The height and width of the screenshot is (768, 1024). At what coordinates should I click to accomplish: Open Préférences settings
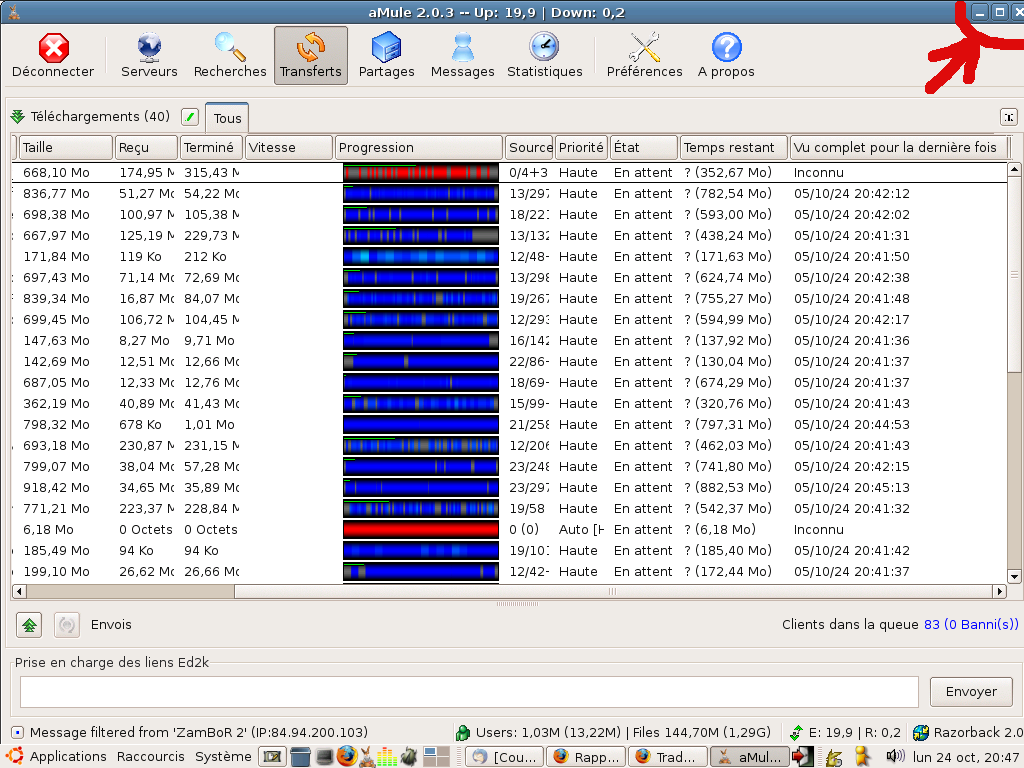pos(644,55)
